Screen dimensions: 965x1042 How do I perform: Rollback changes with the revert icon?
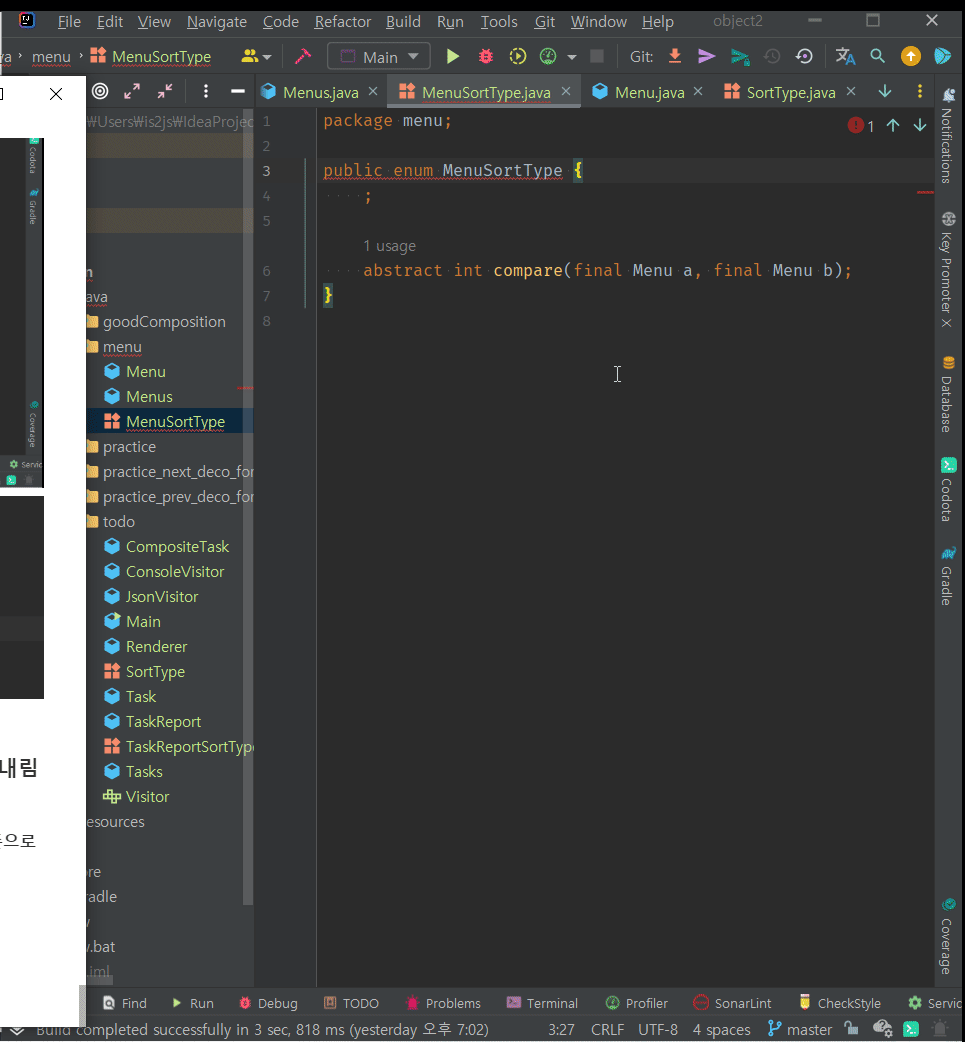804,56
